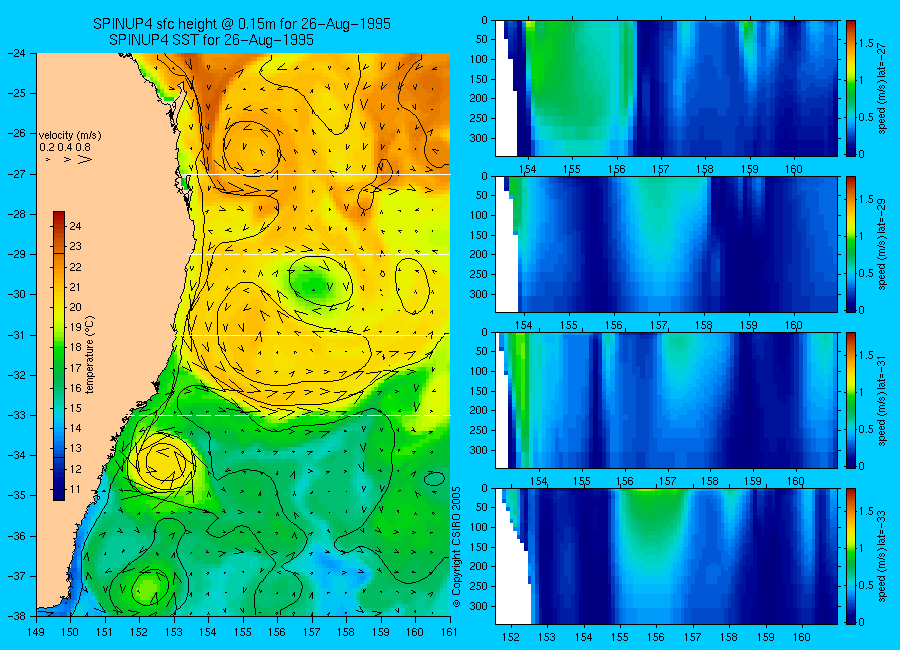
Task: Click the '1.5' tick on the lat=-27 speed scale
Action: click(866, 43)
